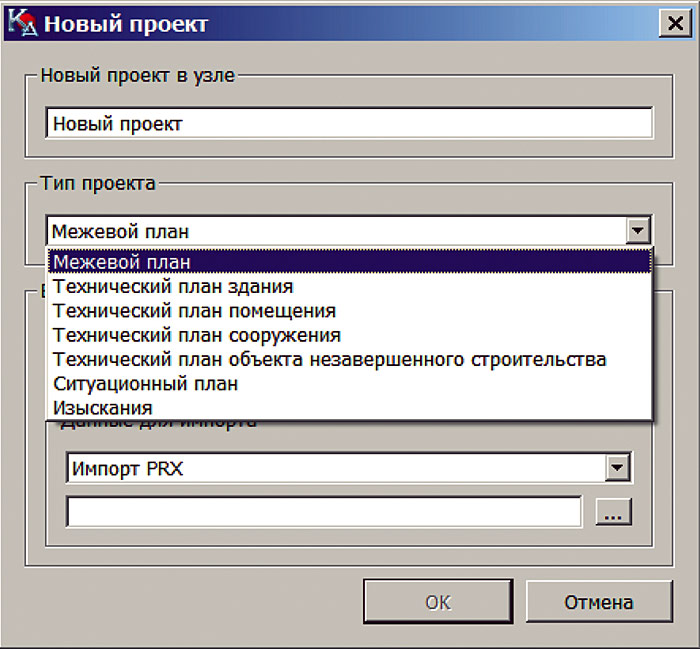Screen dimensions: 700x649
Task: Close the Новый проект dialog window
Action: pos(675,23)
